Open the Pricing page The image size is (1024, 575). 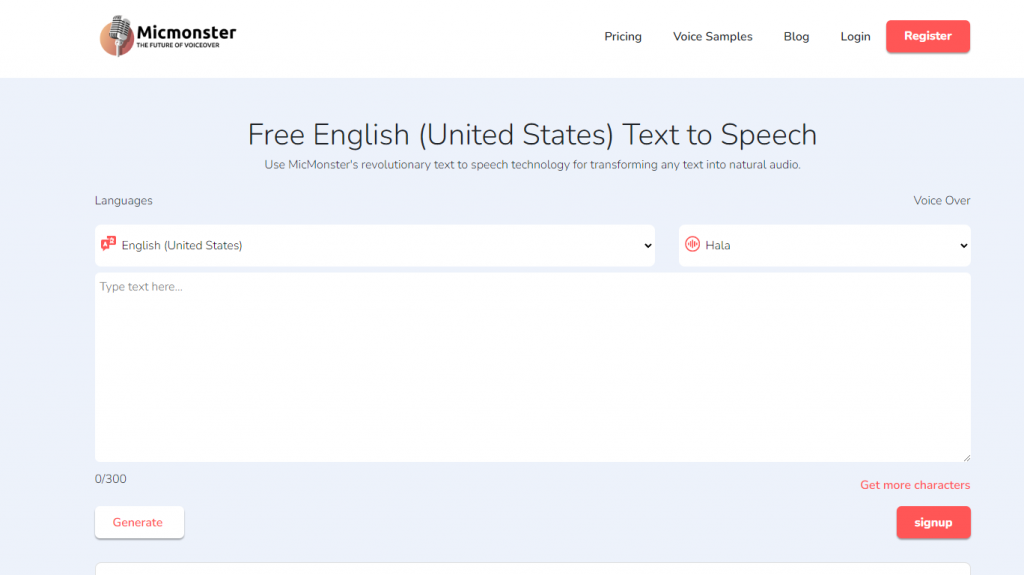623,37
